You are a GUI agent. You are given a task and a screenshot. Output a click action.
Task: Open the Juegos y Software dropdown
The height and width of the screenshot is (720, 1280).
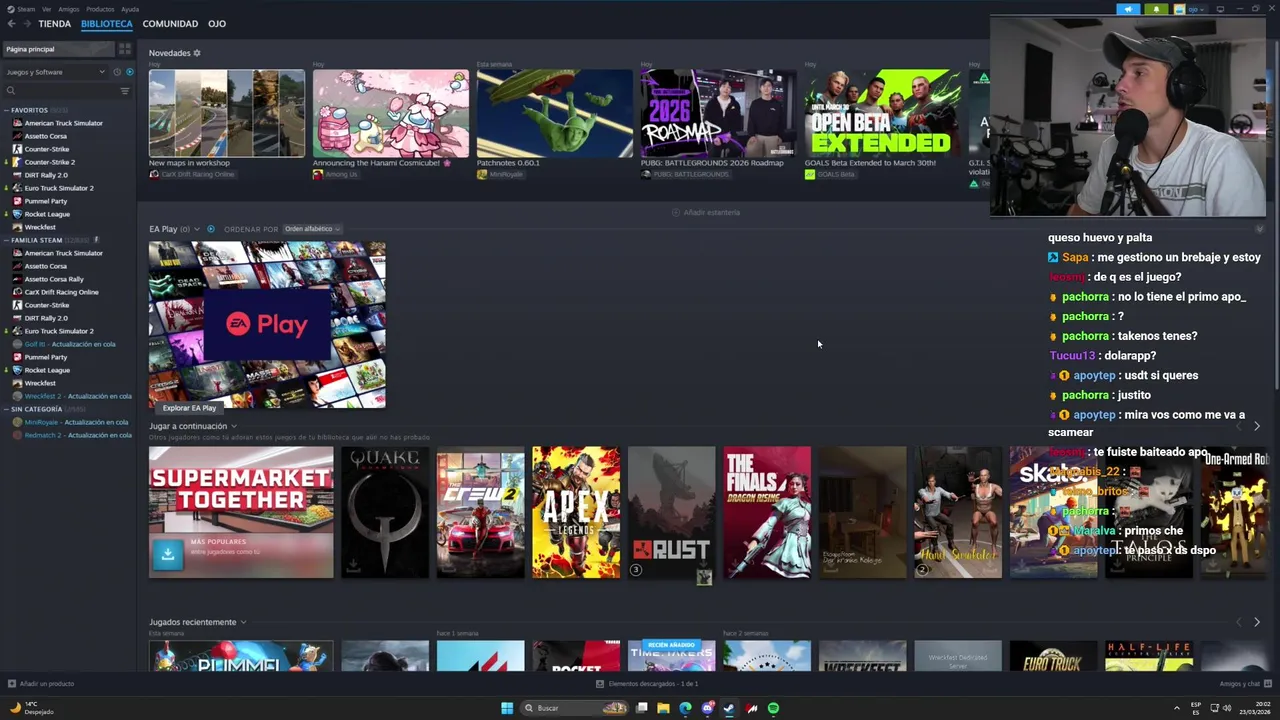[55, 72]
